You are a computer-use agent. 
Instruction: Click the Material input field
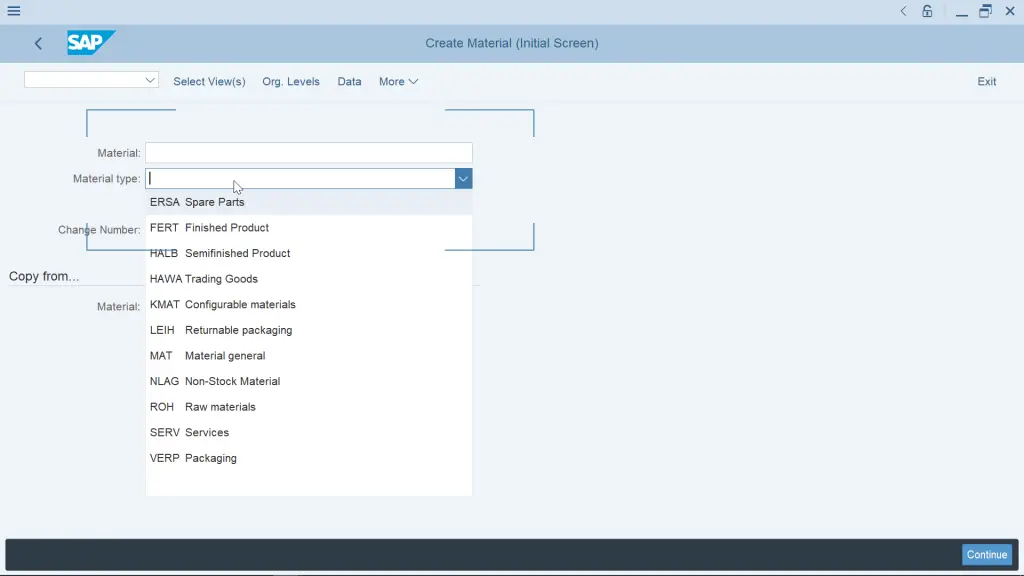point(308,152)
